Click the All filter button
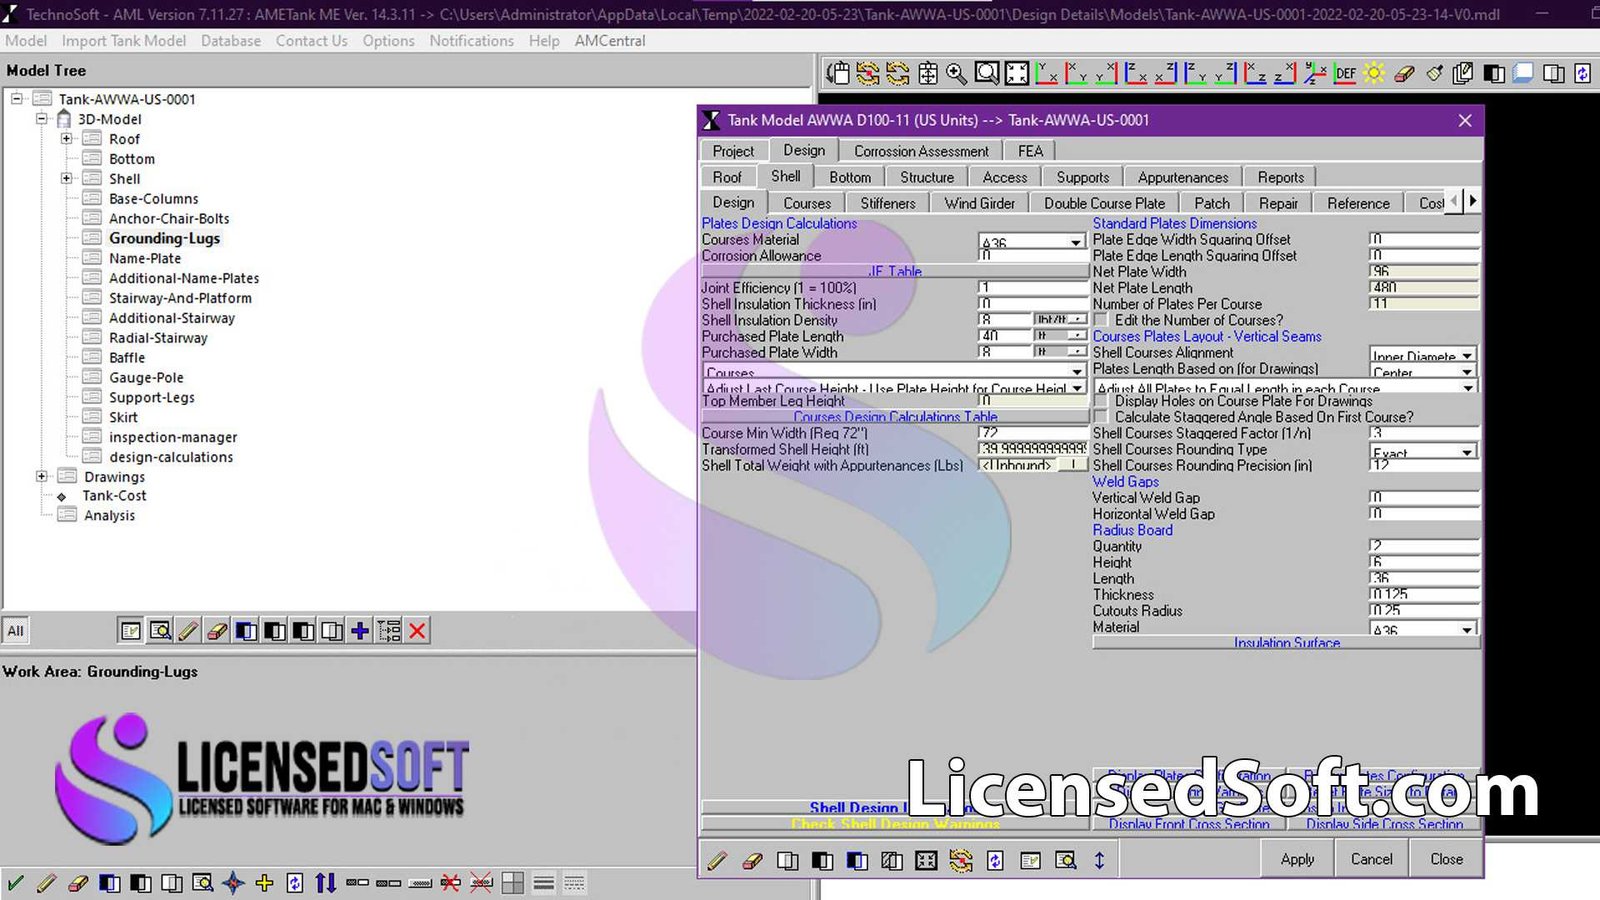1600x900 pixels. [16, 631]
